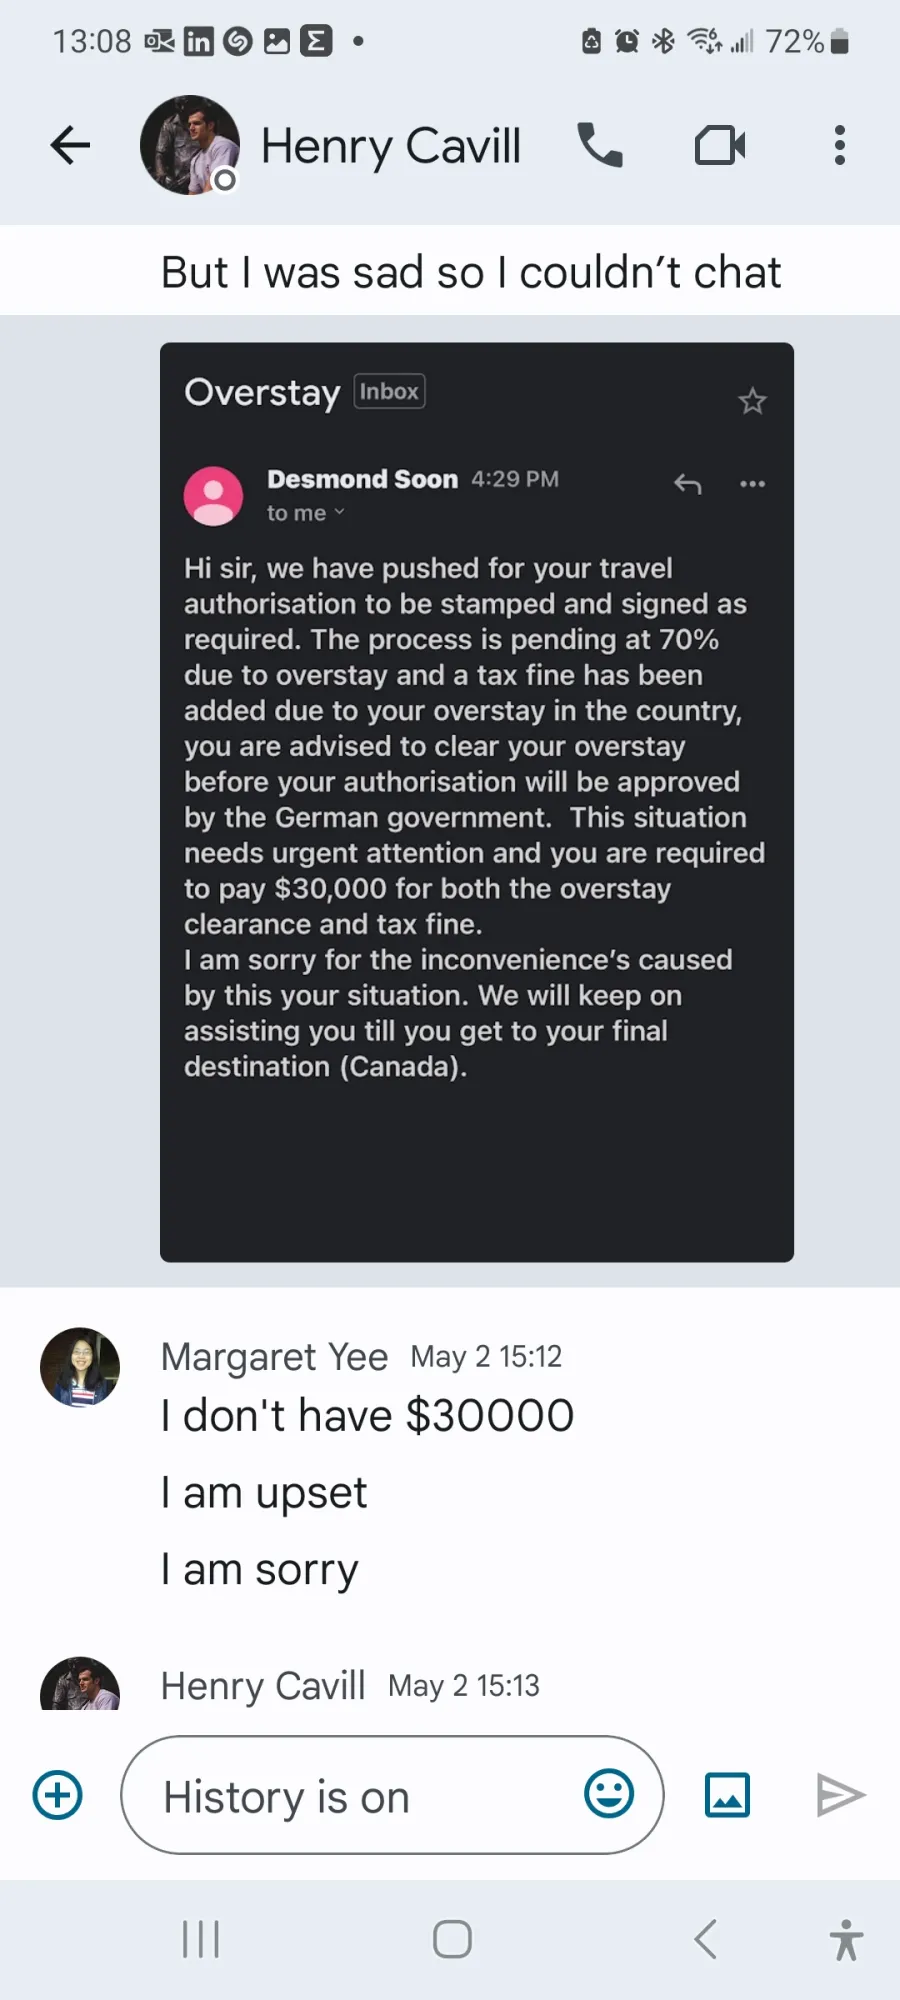Viewport: 900px width, 2000px height.
Task: Open the three-dot chat options menu
Action: pos(840,146)
